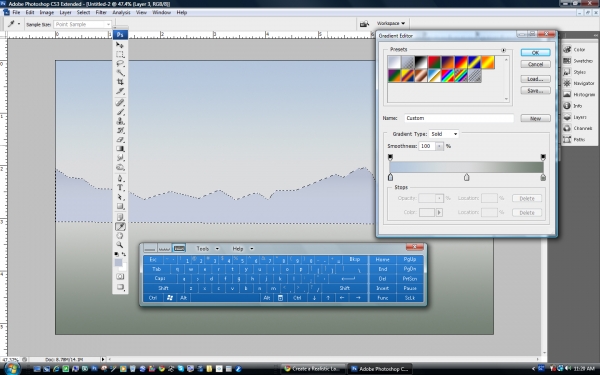This screenshot has height=375, width=600.
Task: Select the Hand tool
Action: [x=120, y=236]
